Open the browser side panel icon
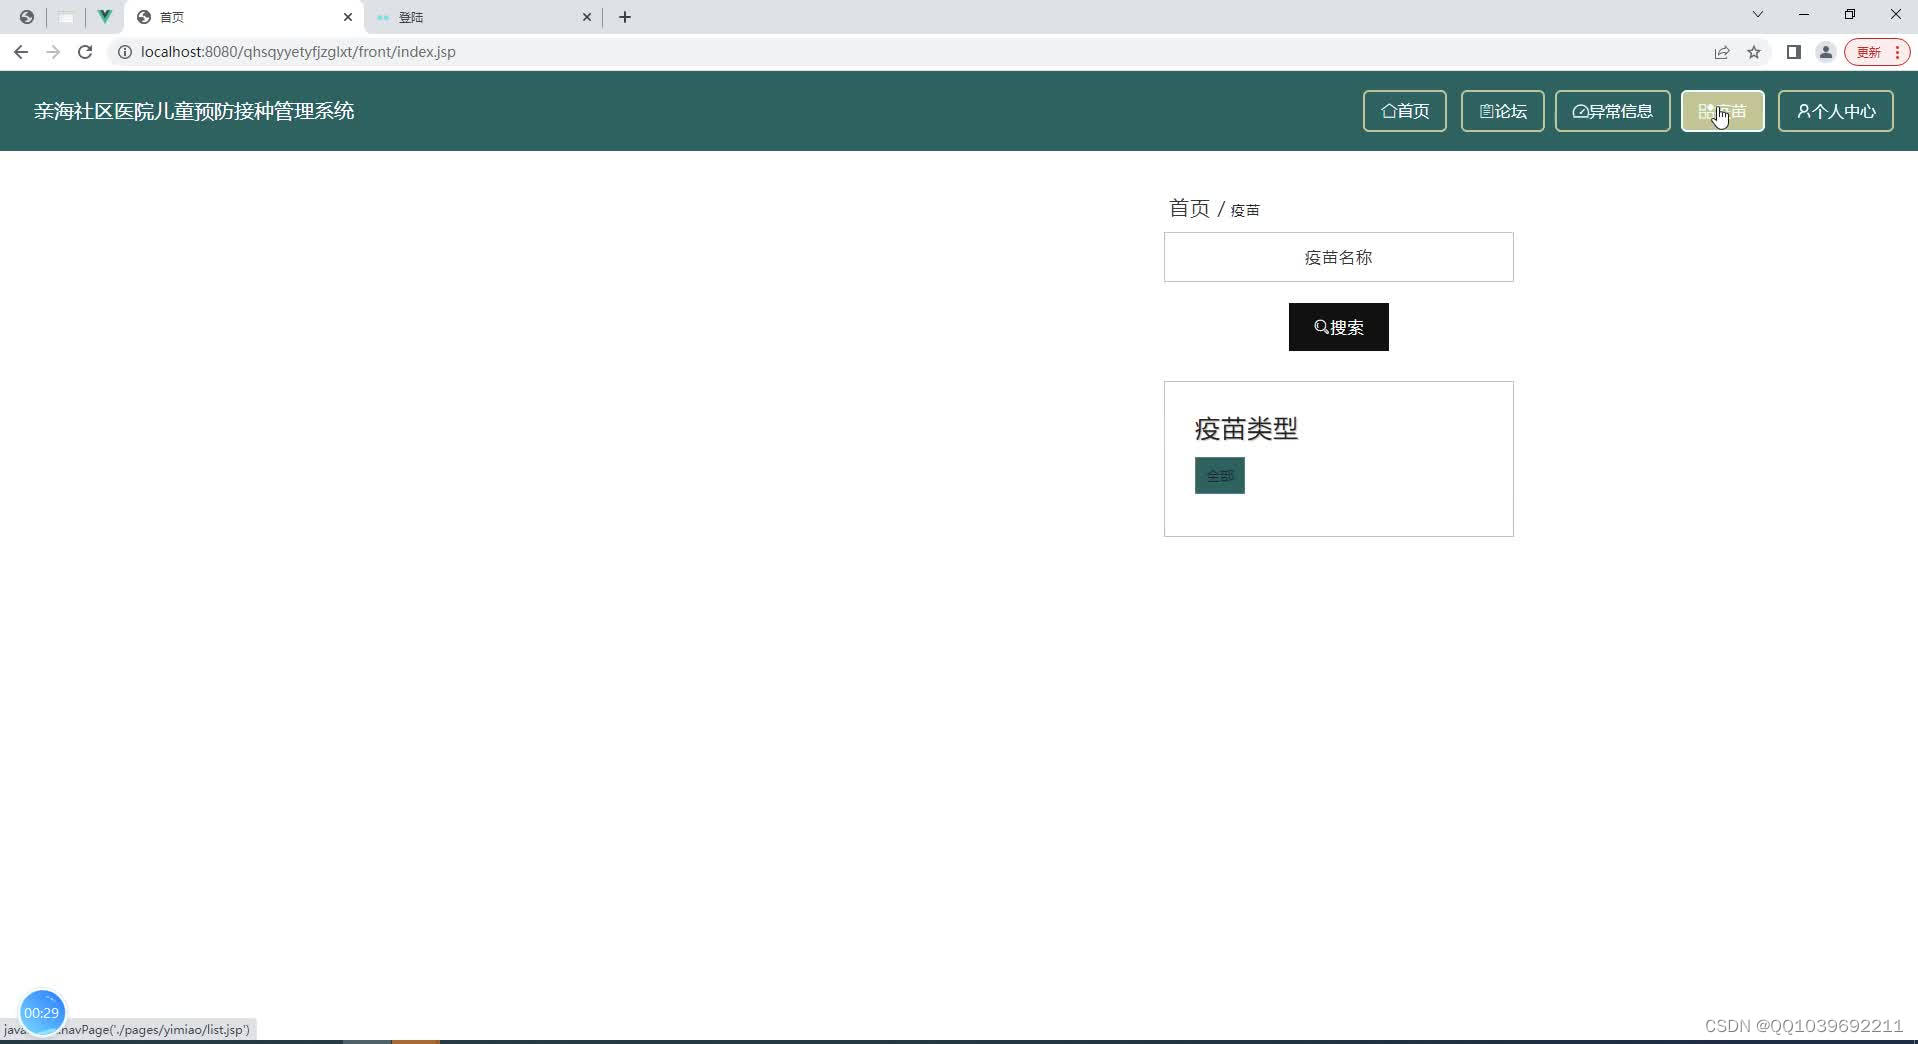This screenshot has height=1044, width=1918. pos(1793,52)
